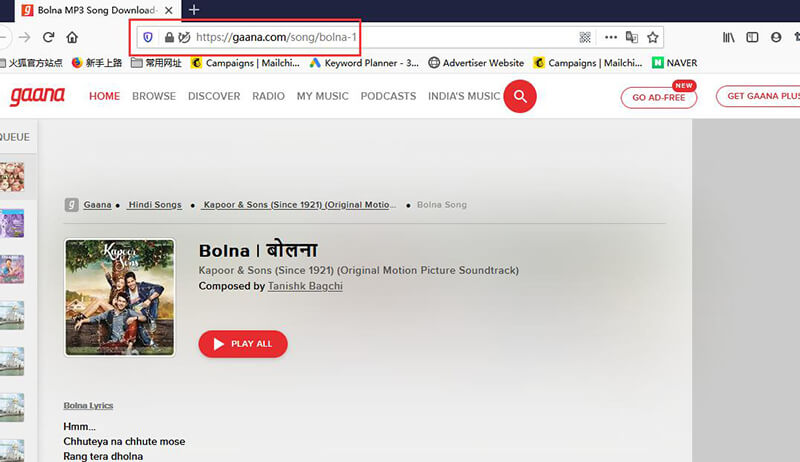Open the PODCASTS menu item

pyautogui.click(x=388, y=96)
